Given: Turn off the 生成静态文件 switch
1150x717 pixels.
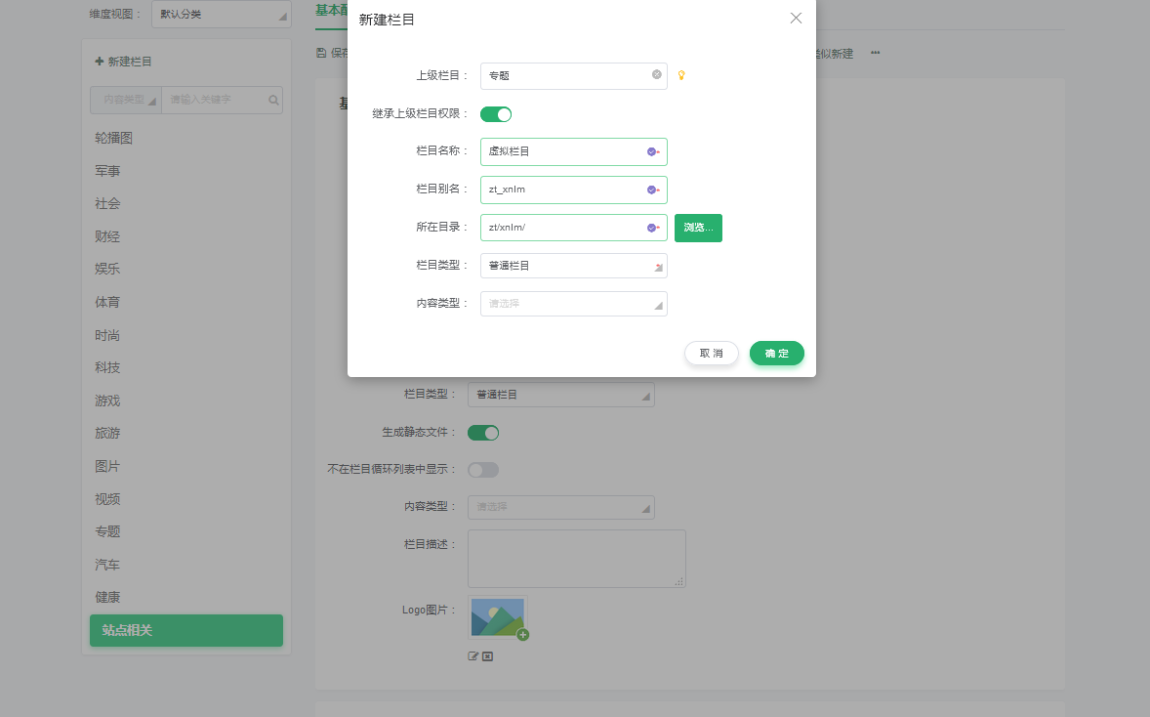Looking at the screenshot, I should 483,432.
